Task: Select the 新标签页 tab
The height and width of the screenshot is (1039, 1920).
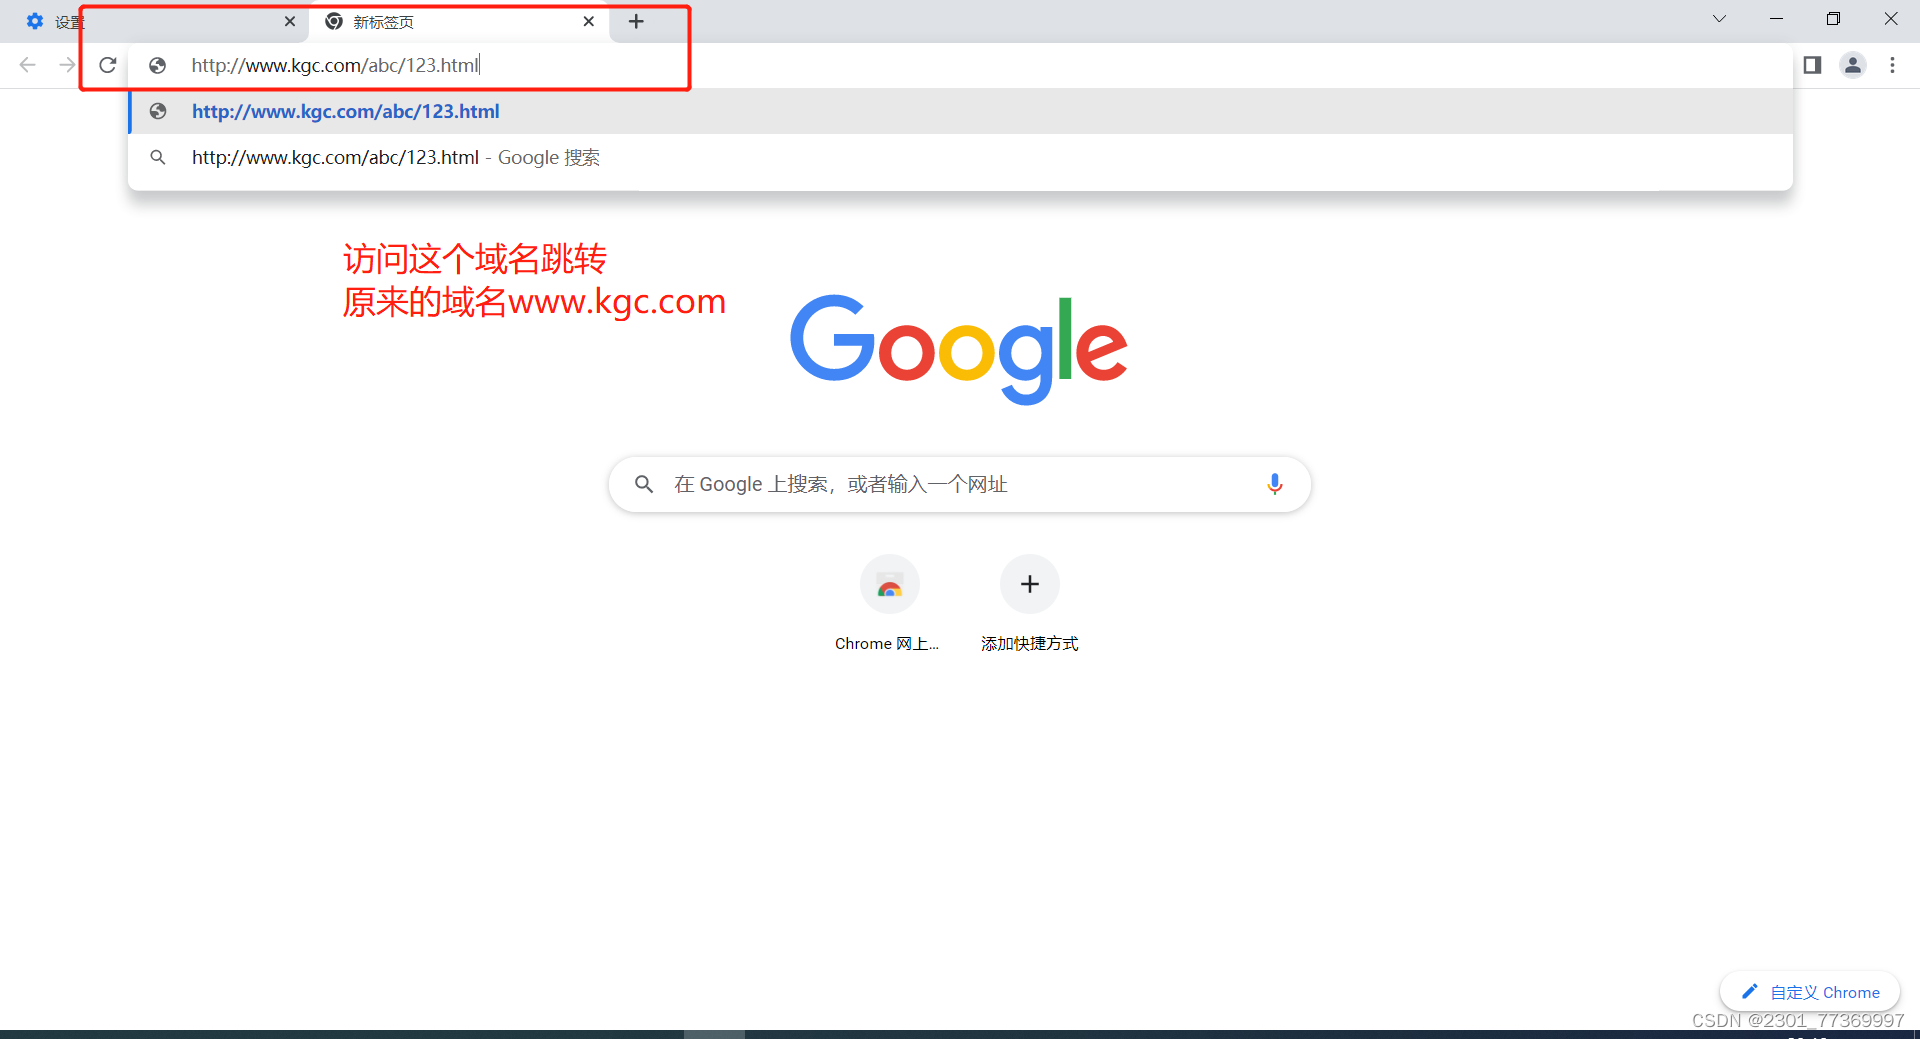Action: [x=458, y=22]
